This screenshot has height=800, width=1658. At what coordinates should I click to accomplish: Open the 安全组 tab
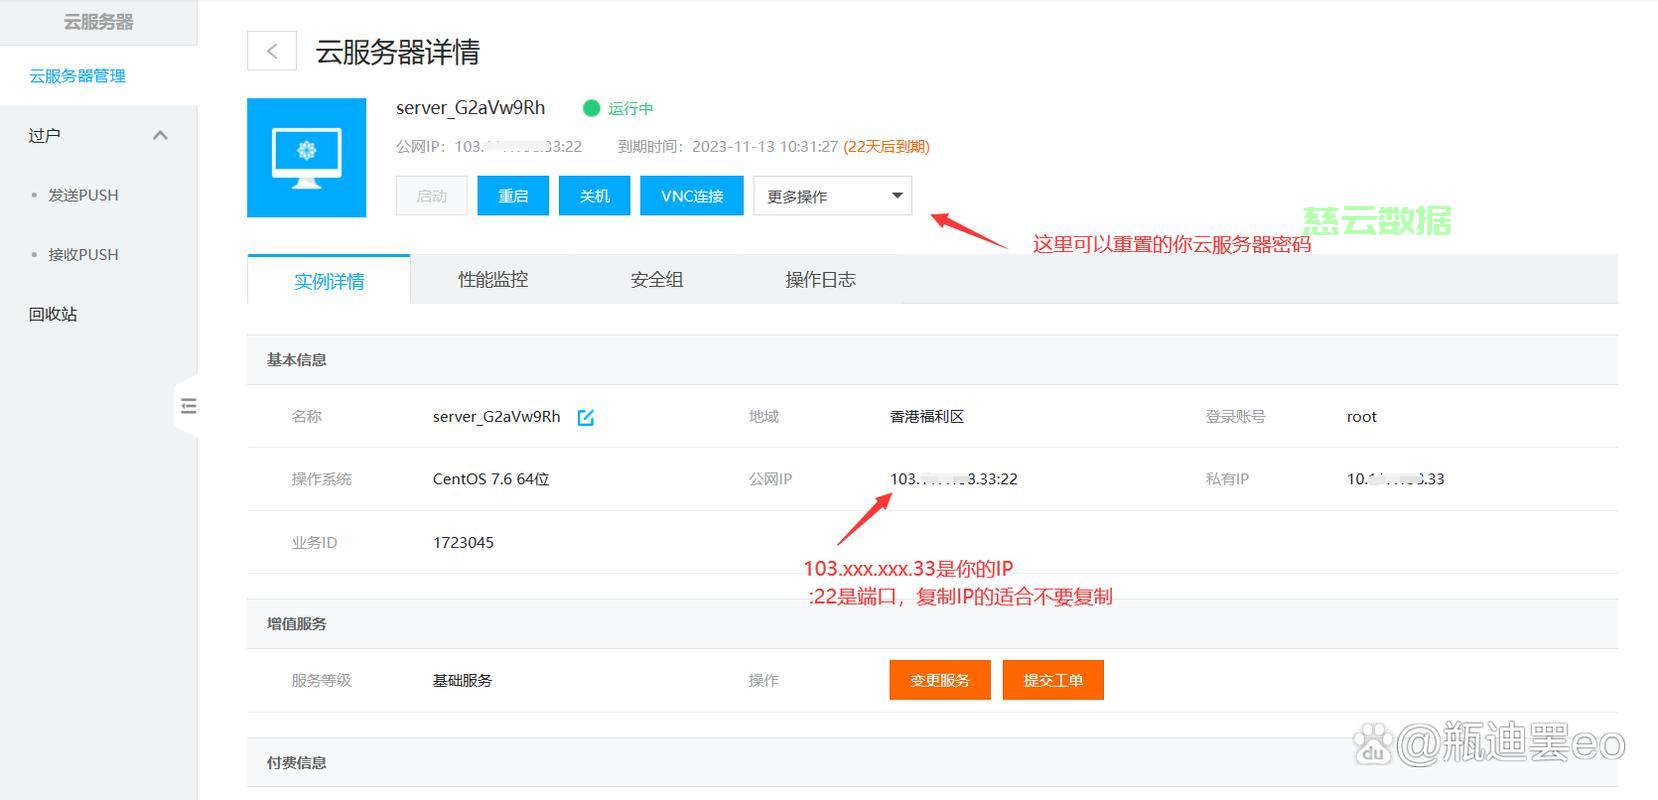coord(657,280)
